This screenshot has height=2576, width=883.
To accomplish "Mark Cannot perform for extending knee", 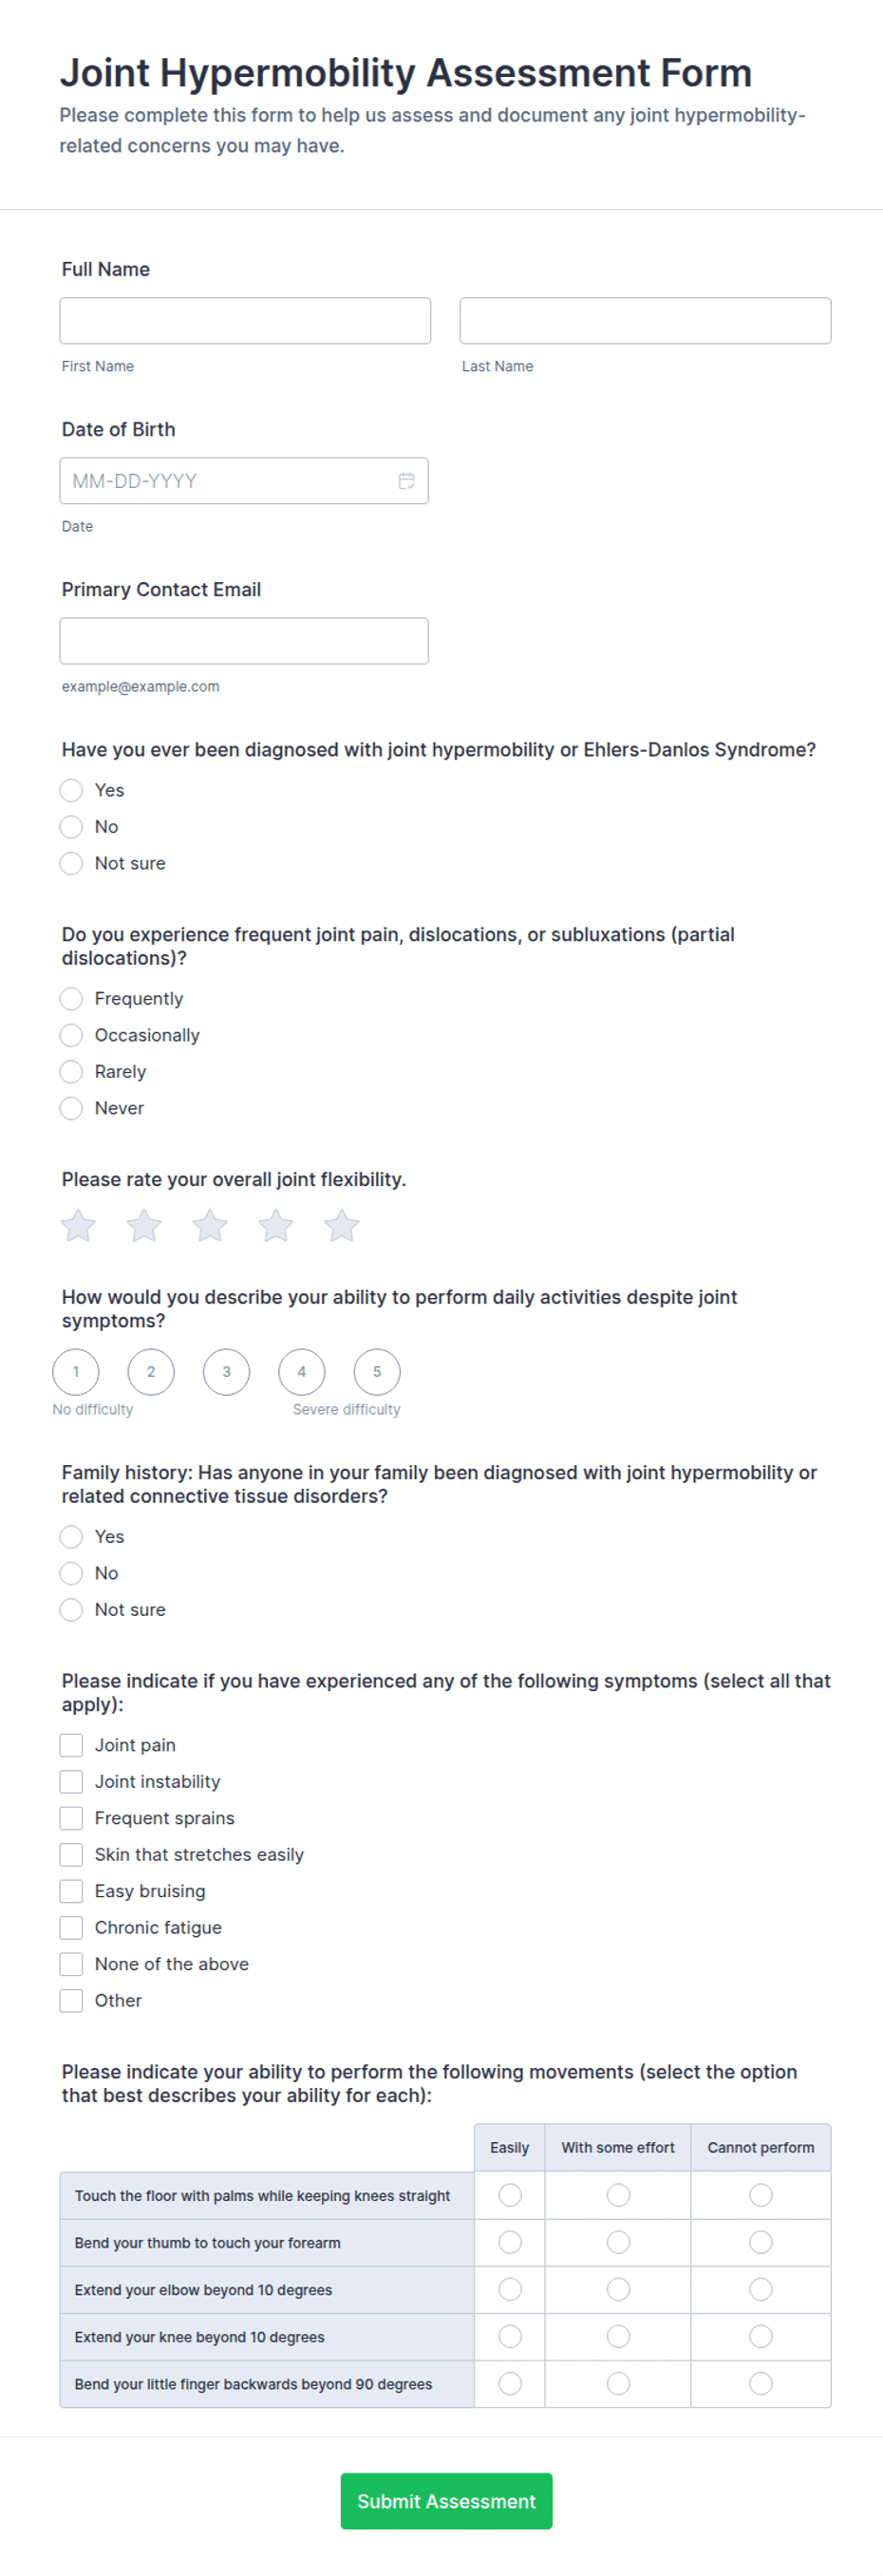I will (x=761, y=2335).
